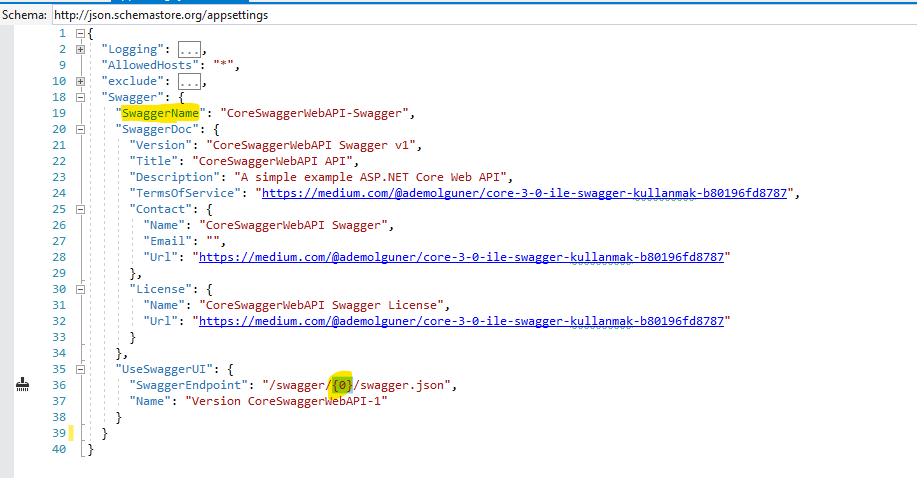Click line number 36
Screen dimensions: 917x478
tap(59, 385)
